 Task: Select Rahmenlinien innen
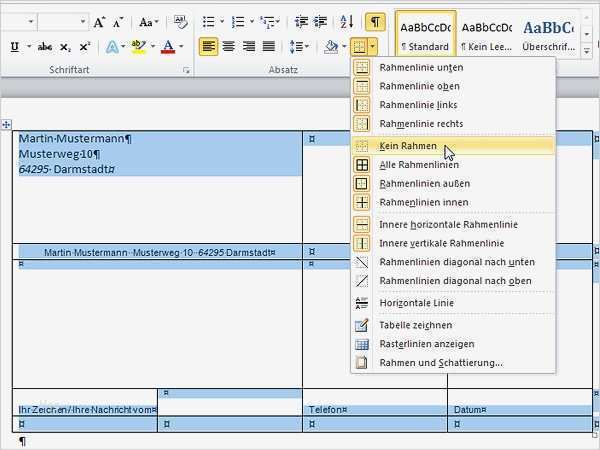coord(452,202)
